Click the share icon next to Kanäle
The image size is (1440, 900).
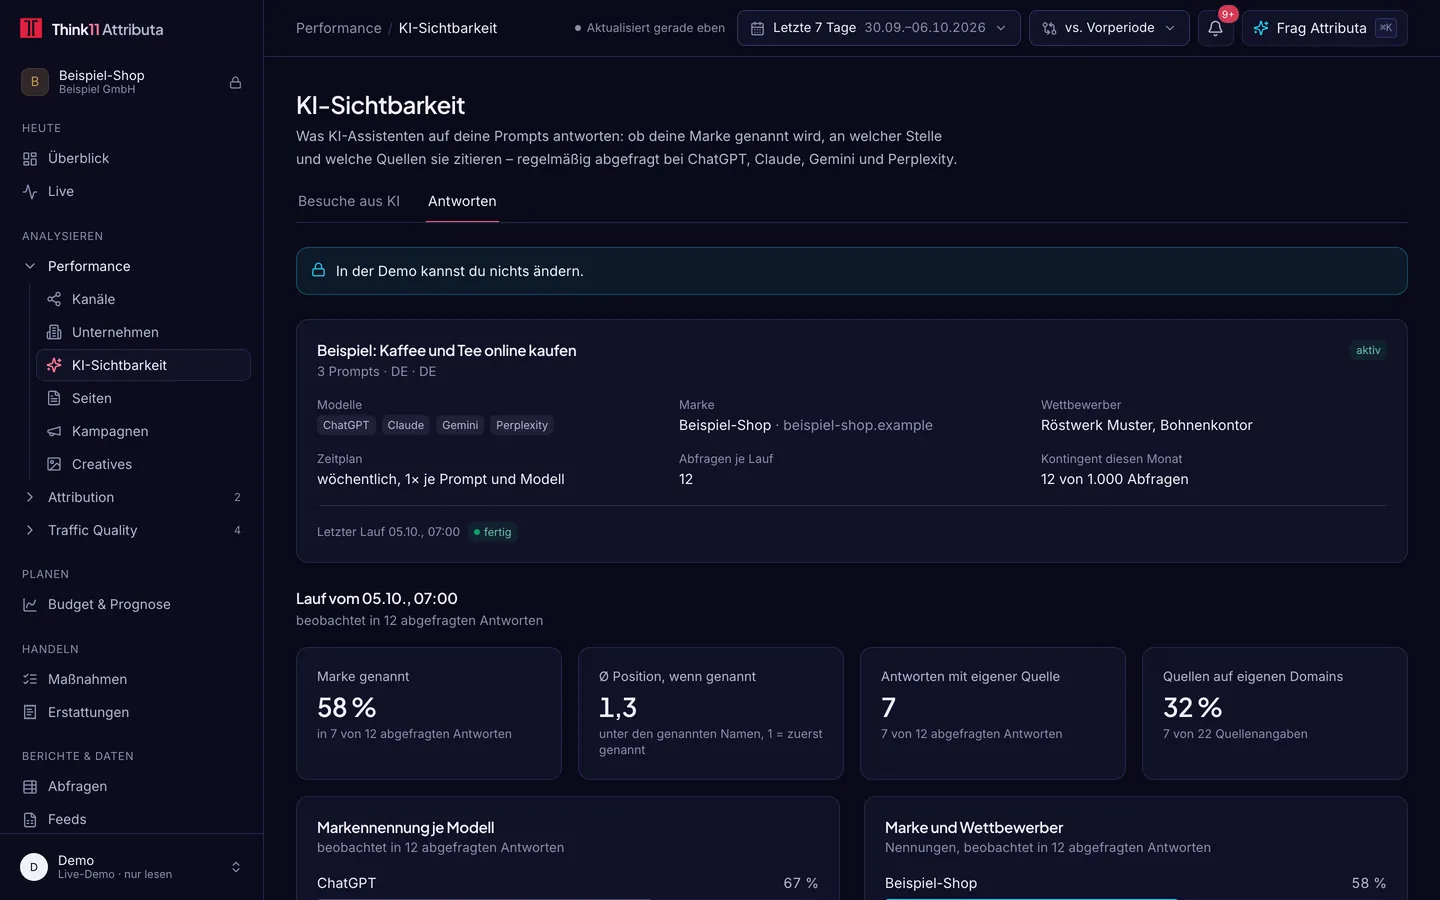54,299
